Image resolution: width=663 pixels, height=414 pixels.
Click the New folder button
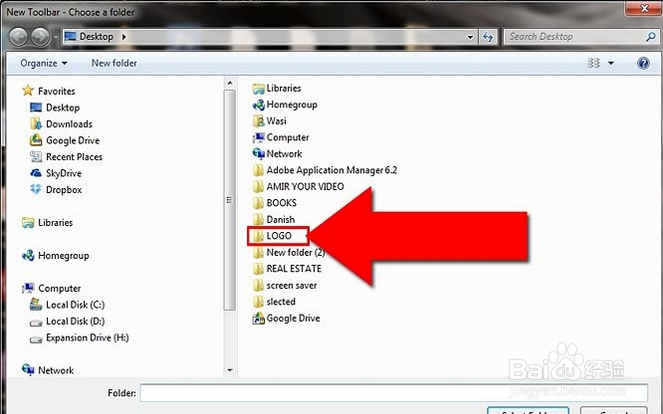coord(114,63)
